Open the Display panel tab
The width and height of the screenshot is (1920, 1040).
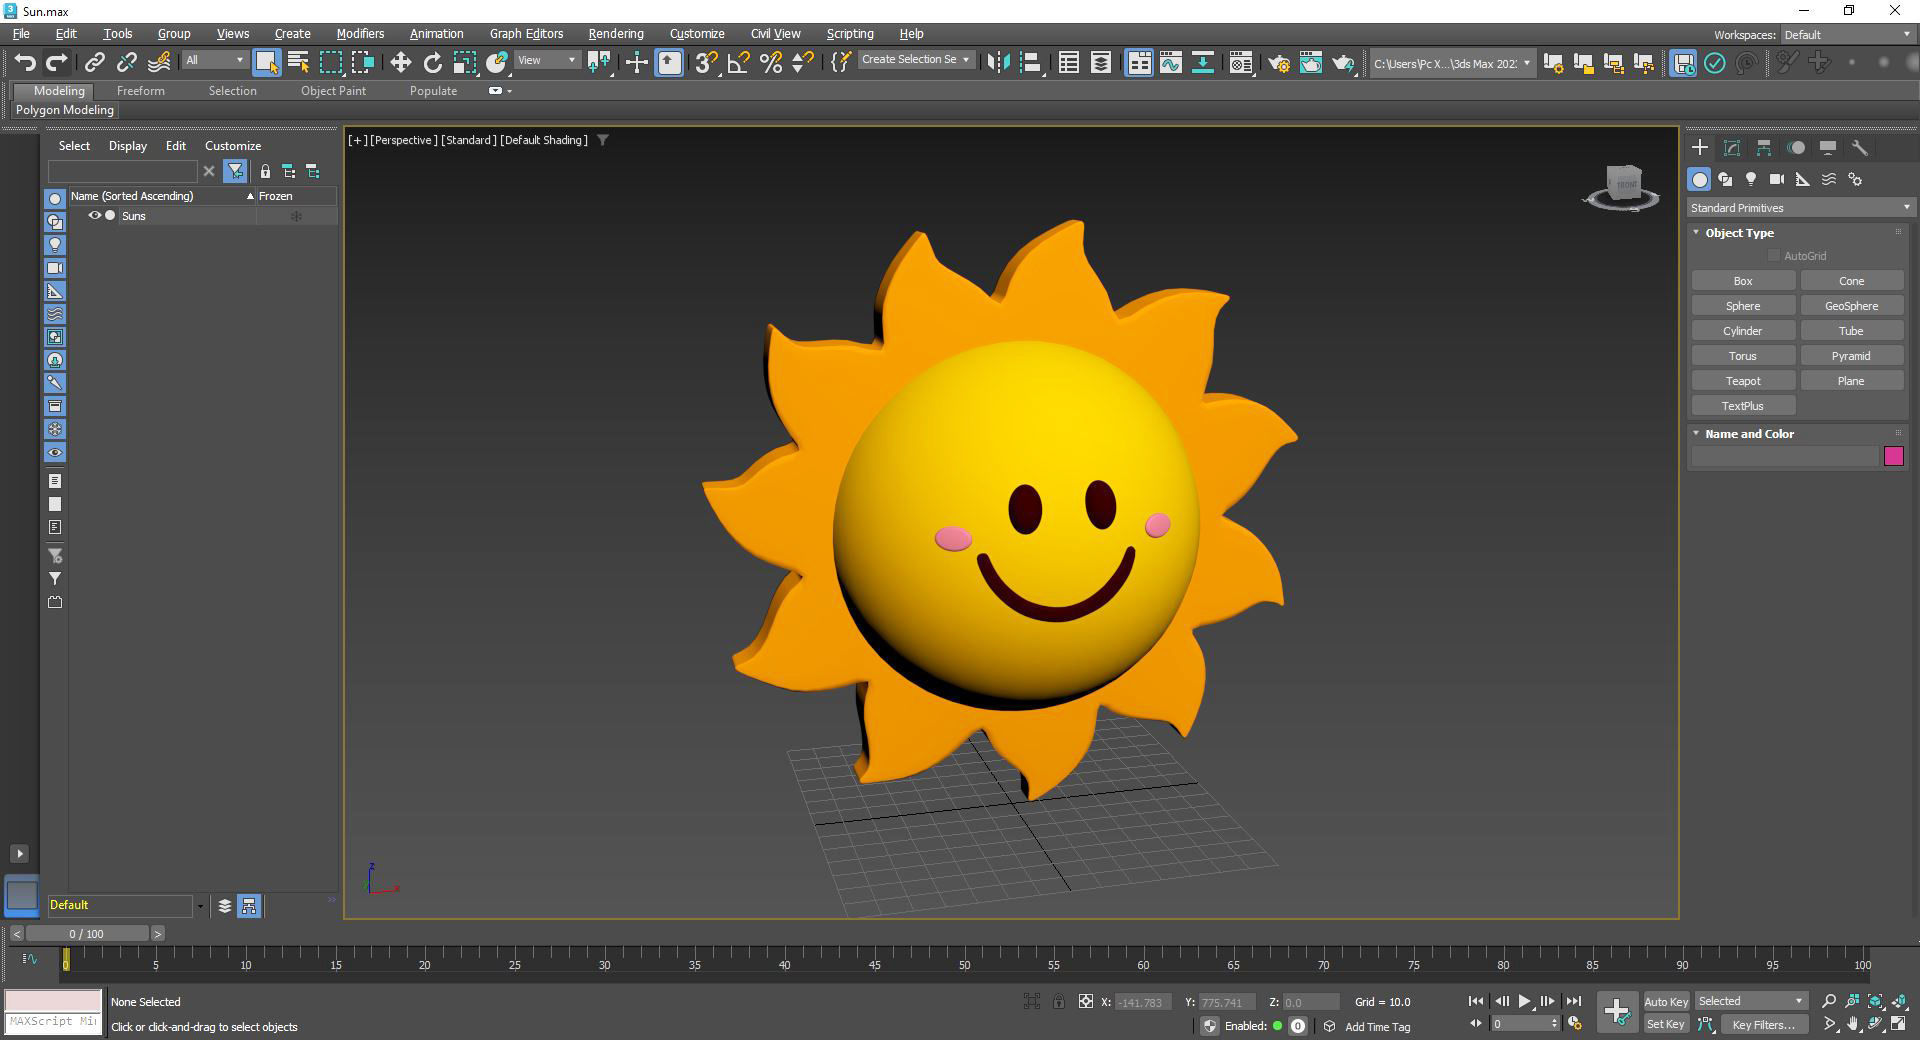tap(1828, 148)
